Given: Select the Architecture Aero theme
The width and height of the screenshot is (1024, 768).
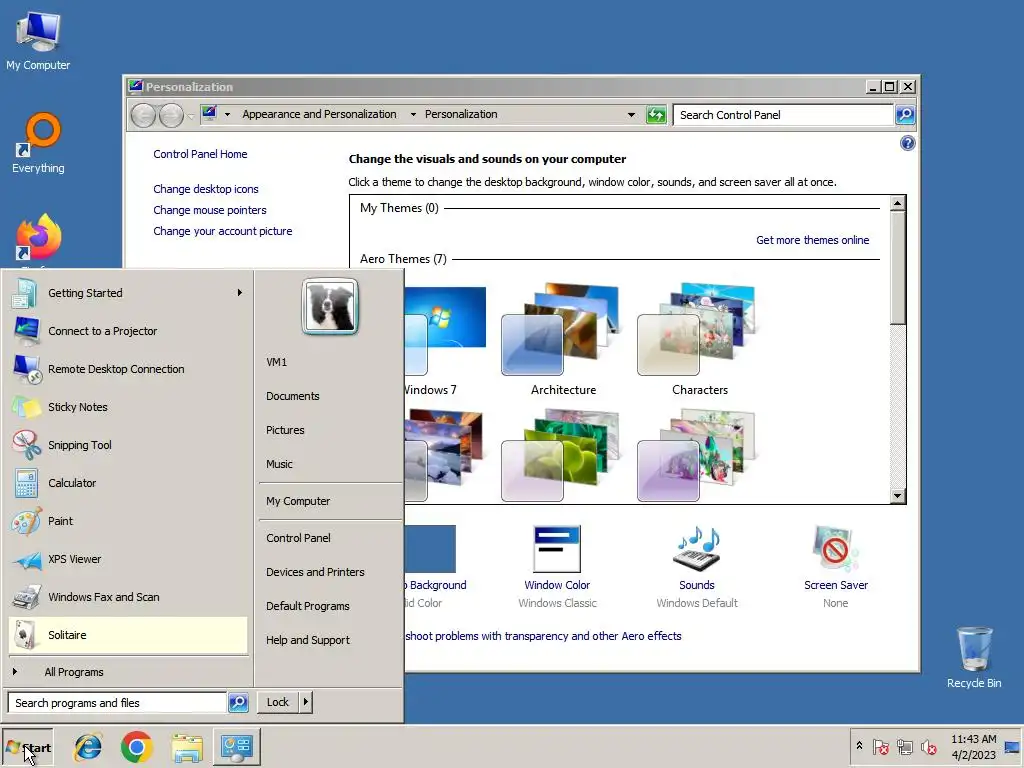Looking at the screenshot, I should (x=563, y=340).
